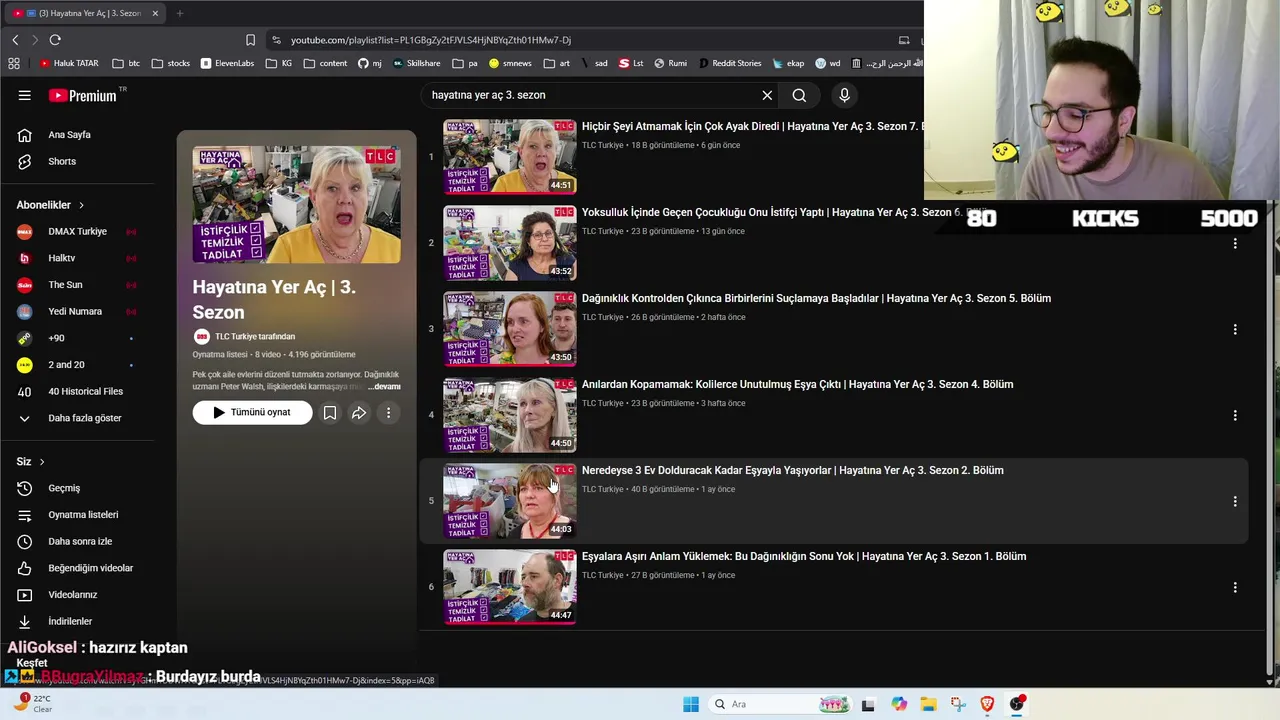
Task: Close the Hayatına Yer Aç browser tab
Action: (155, 13)
